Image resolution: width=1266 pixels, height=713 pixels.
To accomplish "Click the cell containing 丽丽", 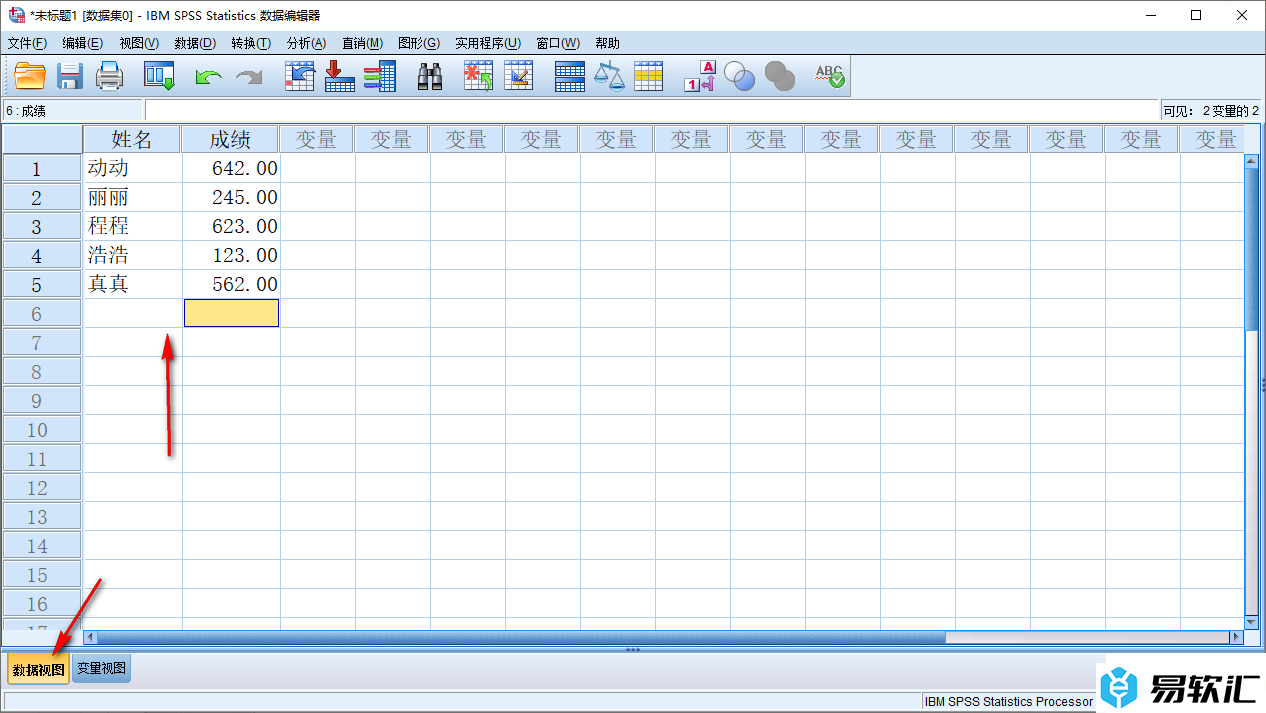I will [x=133, y=197].
